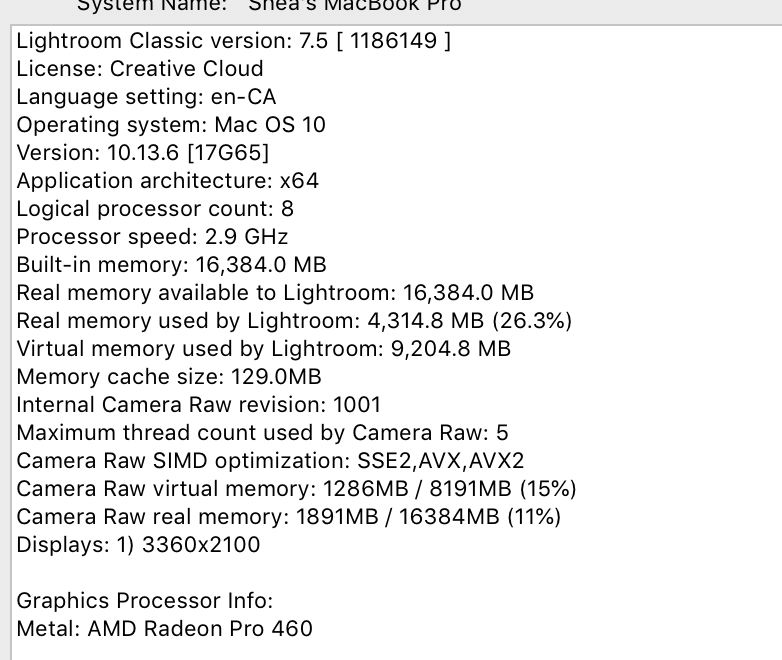Click the Displays: 3360x2100 line

pos(138,545)
